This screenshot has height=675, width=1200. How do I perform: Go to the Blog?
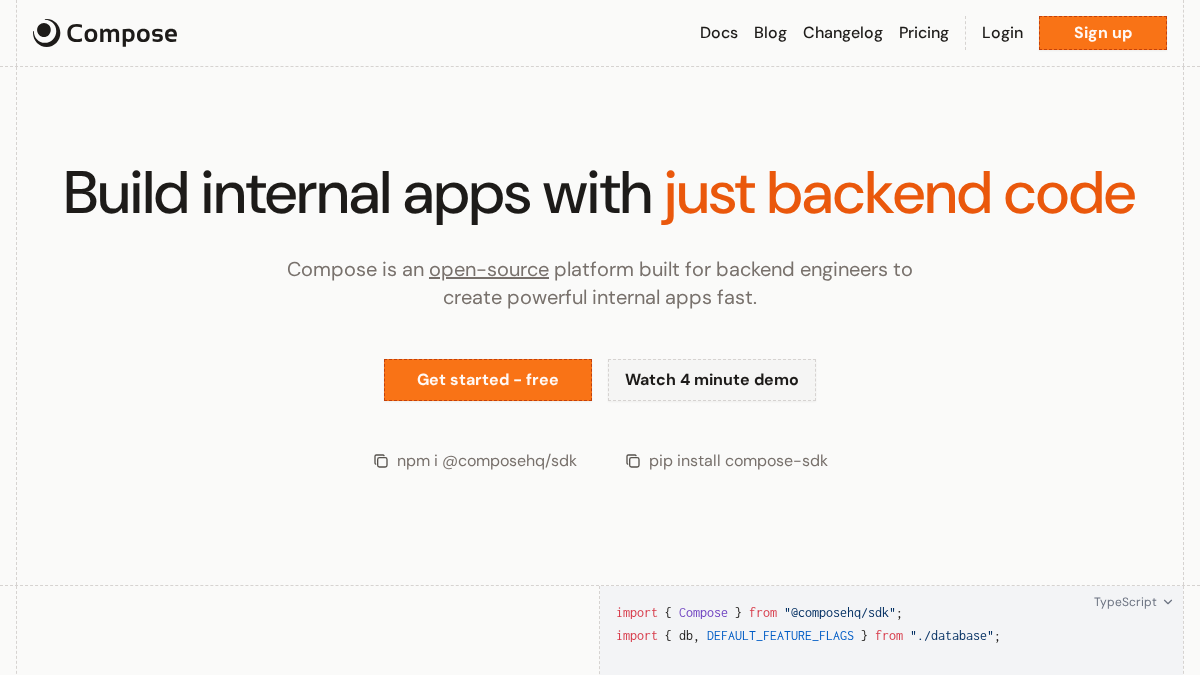770,33
